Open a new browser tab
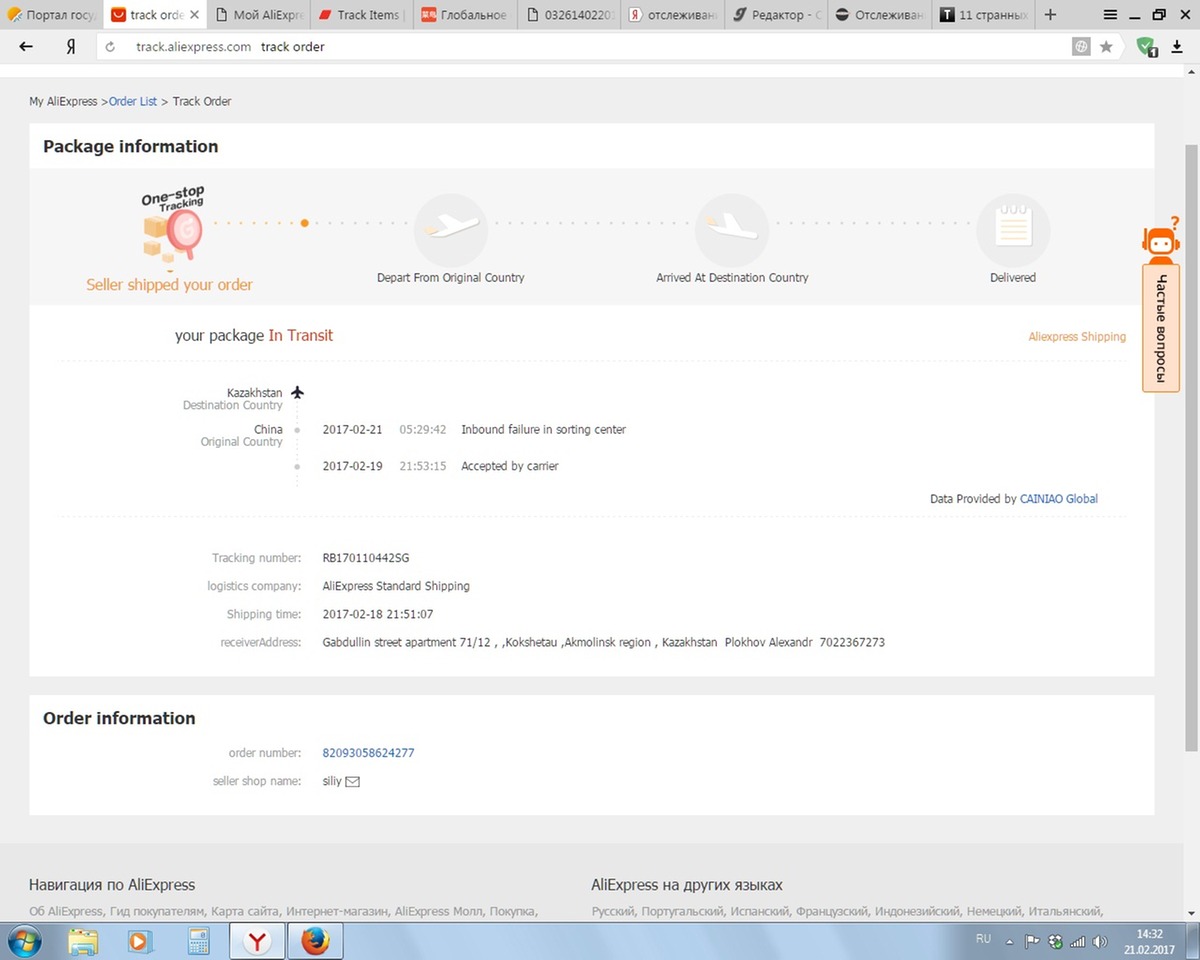The width and height of the screenshot is (1200, 960). tap(1050, 15)
